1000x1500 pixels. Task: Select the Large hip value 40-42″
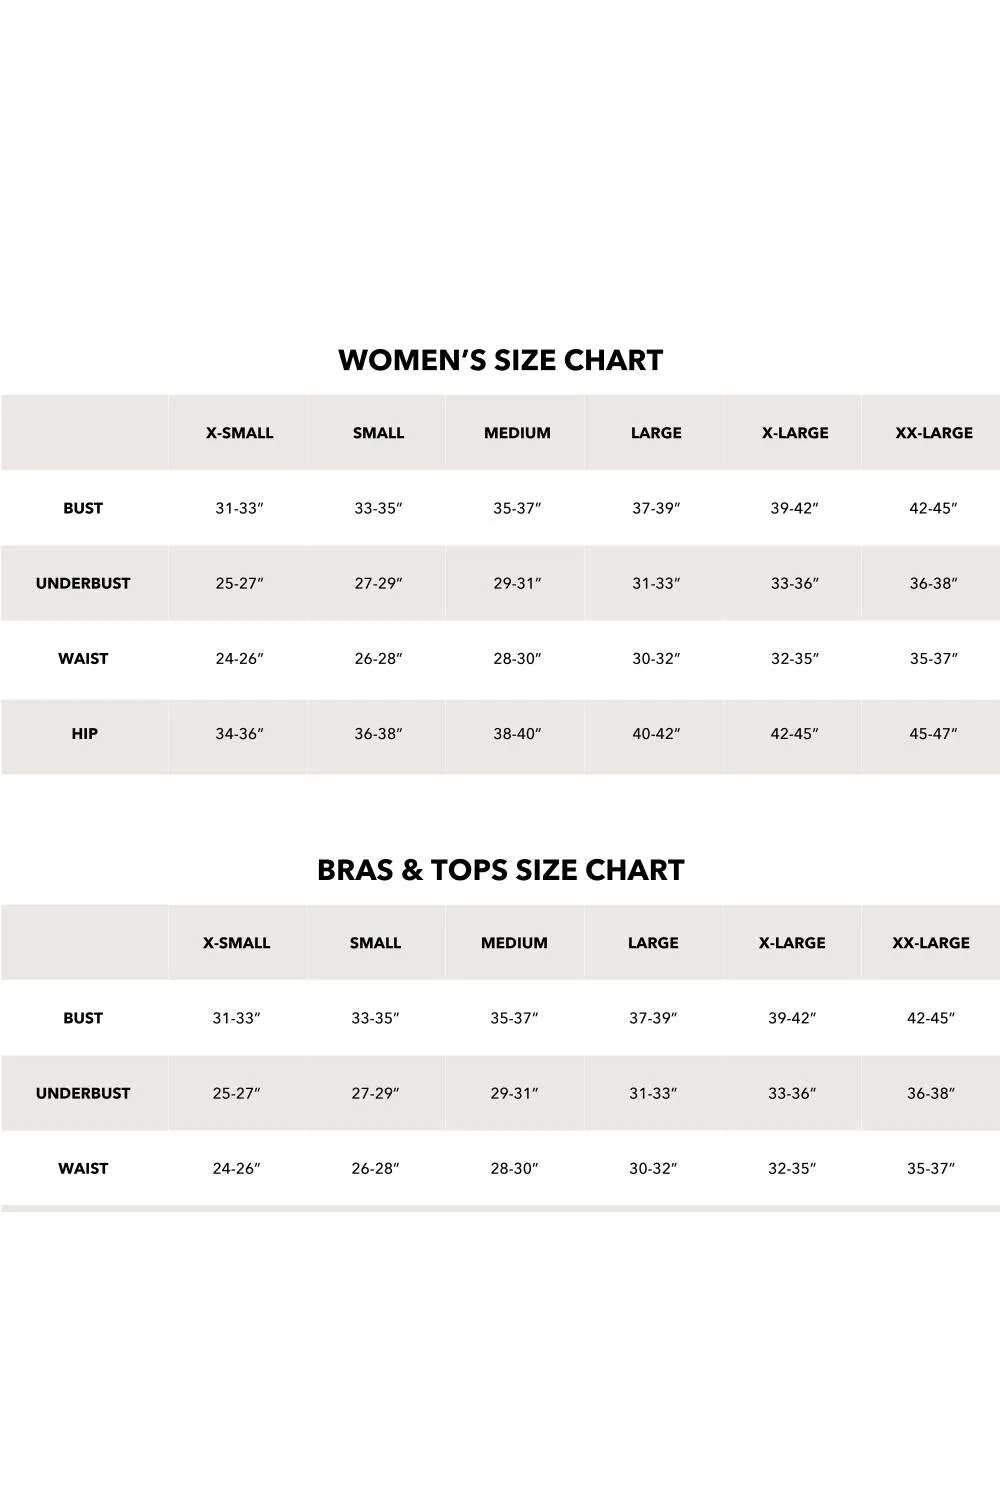(x=656, y=734)
